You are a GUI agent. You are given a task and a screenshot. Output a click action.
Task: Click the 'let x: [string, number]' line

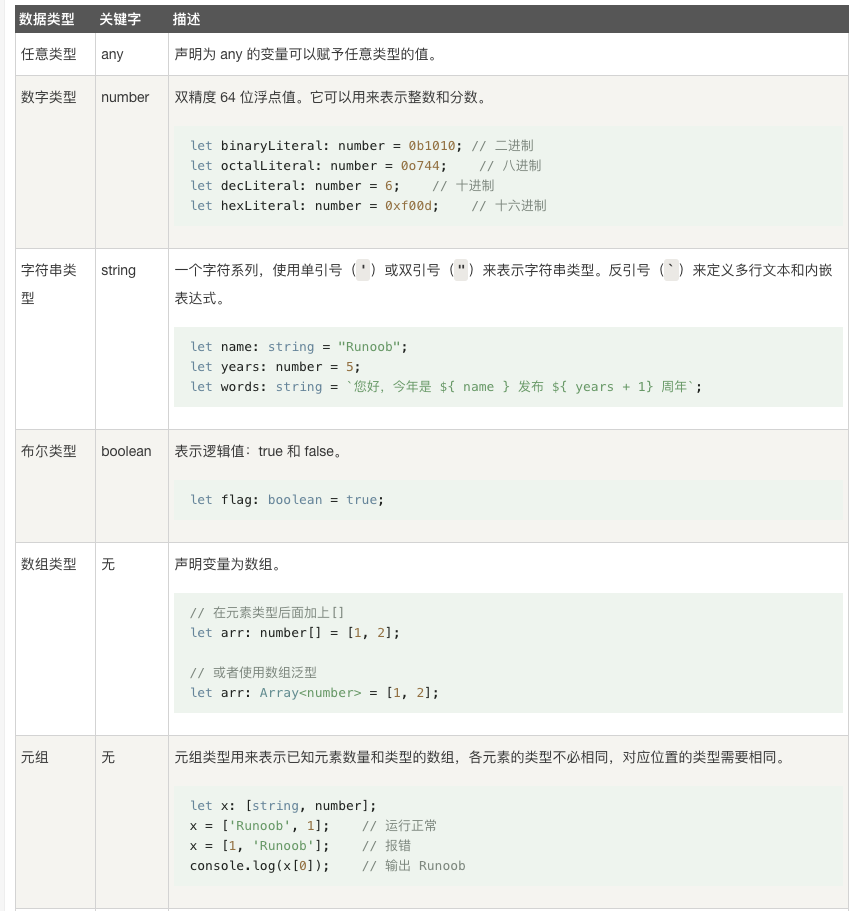coord(283,805)
